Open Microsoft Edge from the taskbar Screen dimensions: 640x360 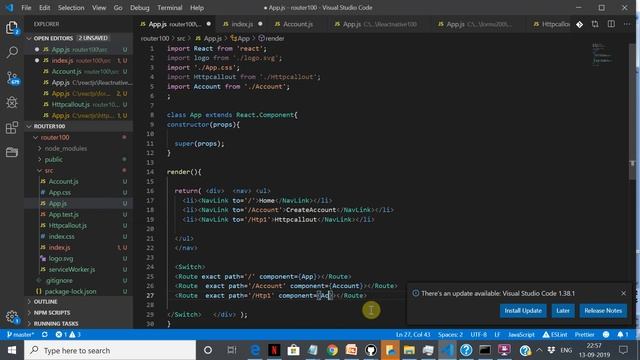click(255, 350)
